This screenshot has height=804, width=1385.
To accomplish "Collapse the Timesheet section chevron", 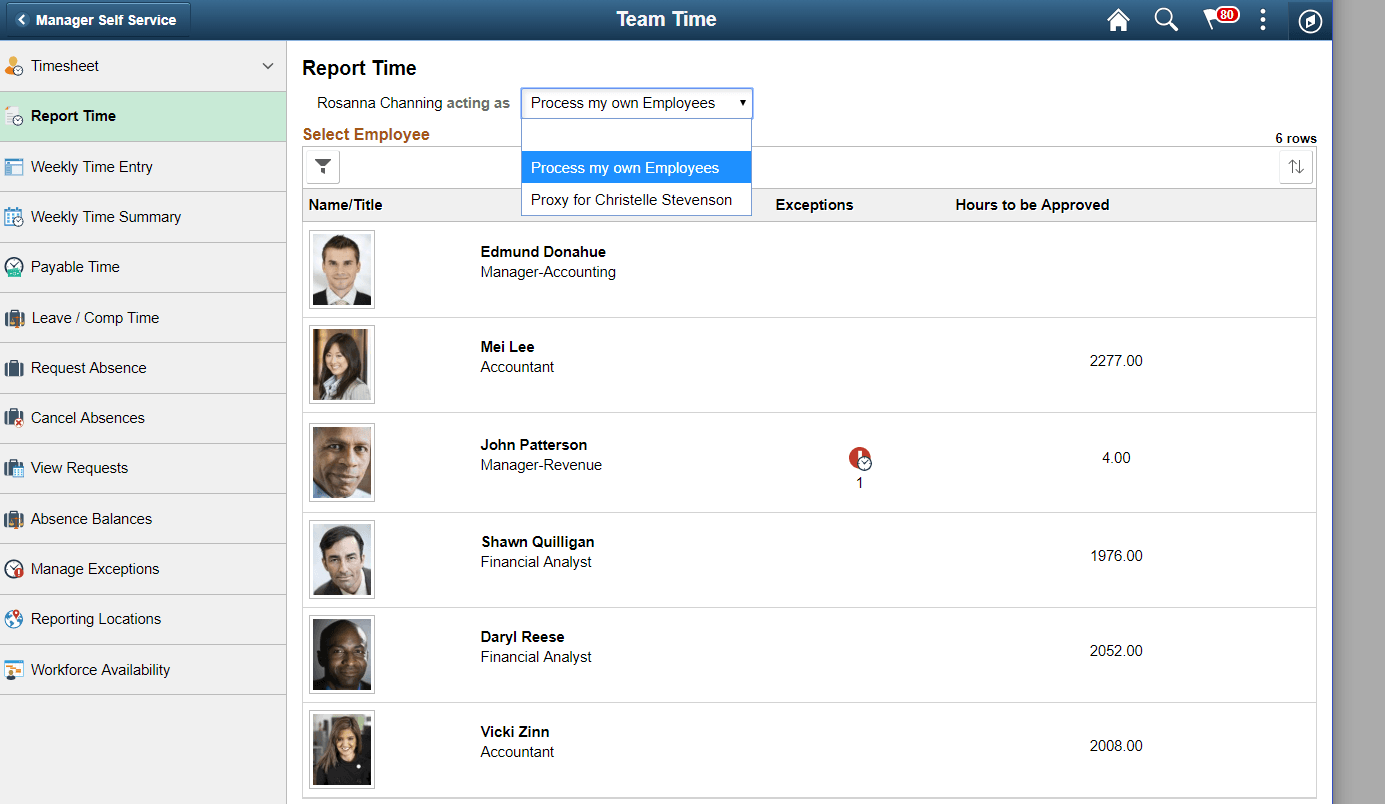I will (x=267, y=65).
